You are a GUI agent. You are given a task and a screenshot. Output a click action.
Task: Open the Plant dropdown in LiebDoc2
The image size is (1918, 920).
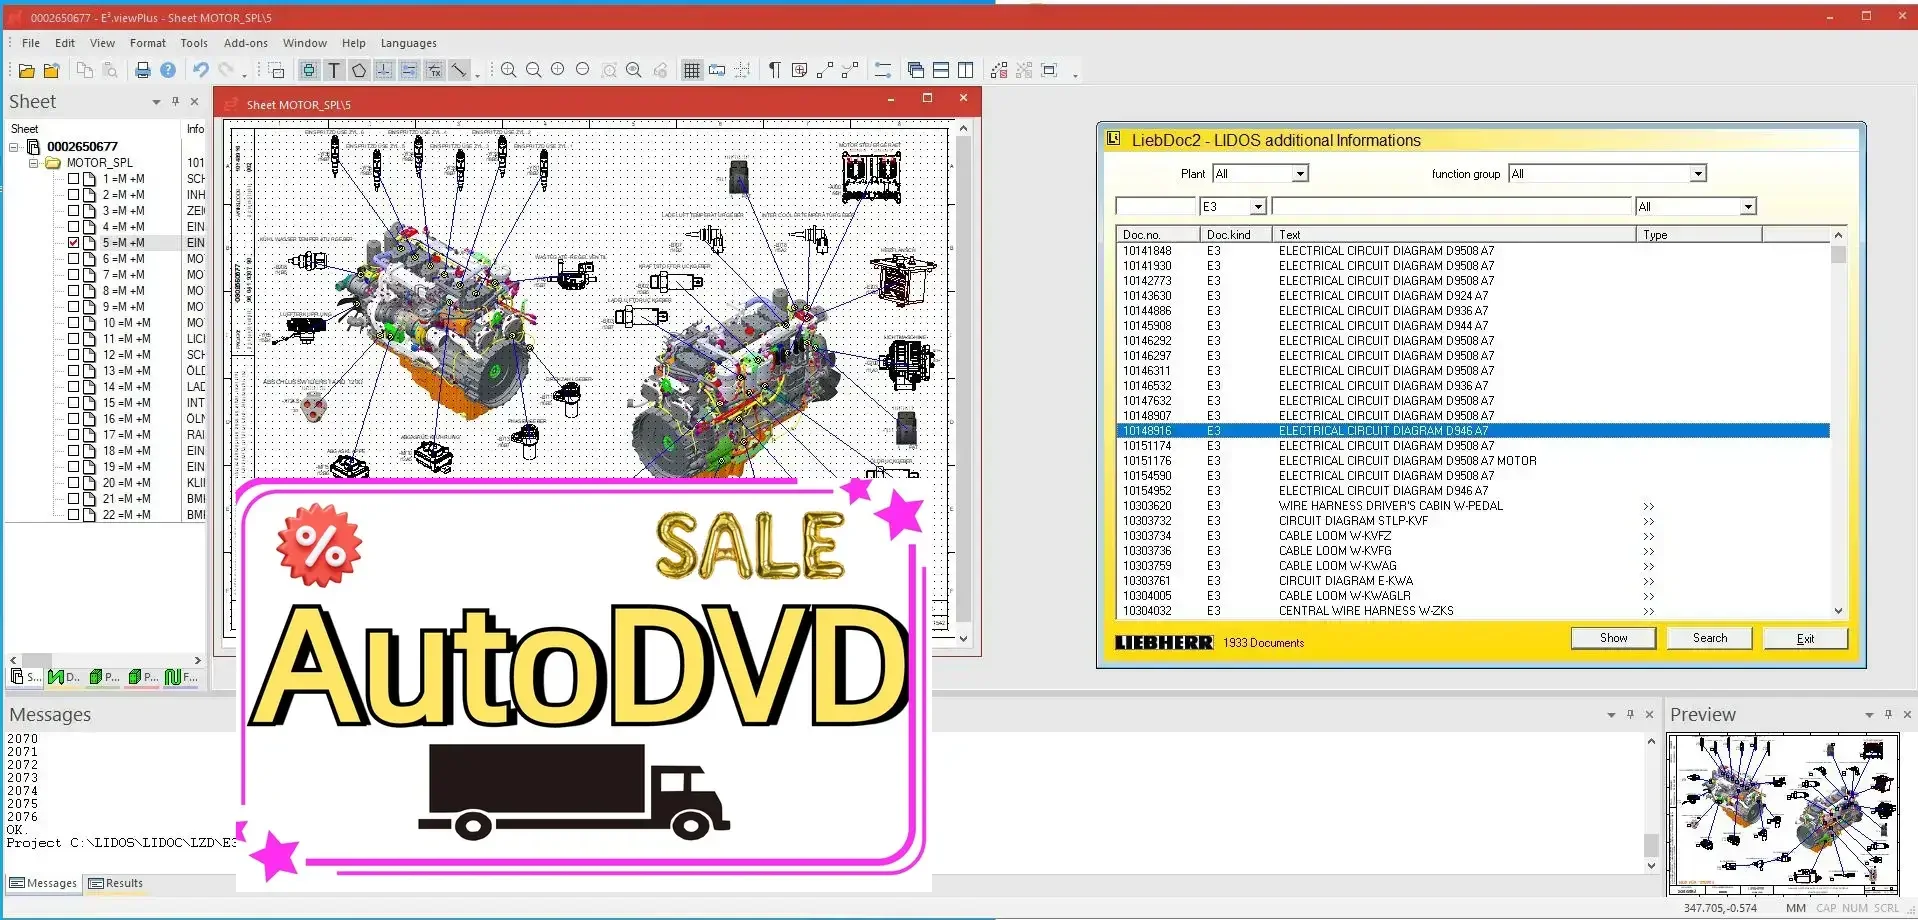(1300, 174)
